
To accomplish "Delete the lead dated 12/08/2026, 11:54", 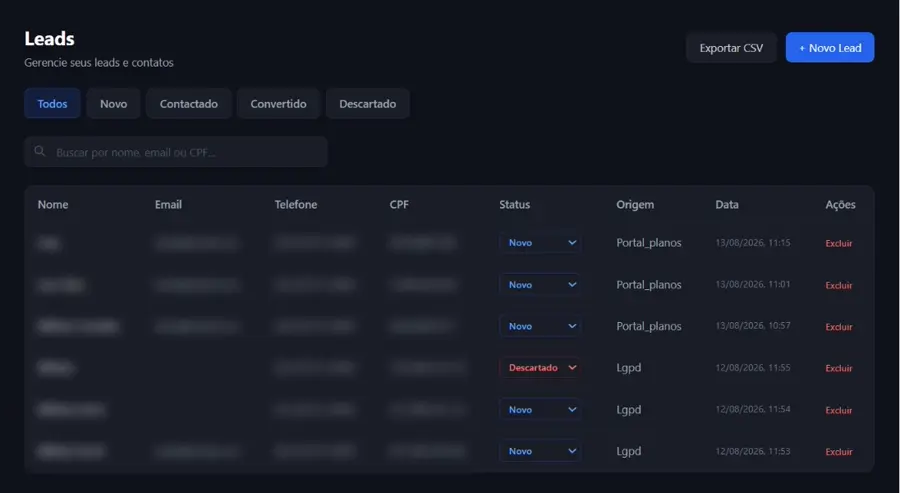I will pyautogui.click(x=839, y=410).
